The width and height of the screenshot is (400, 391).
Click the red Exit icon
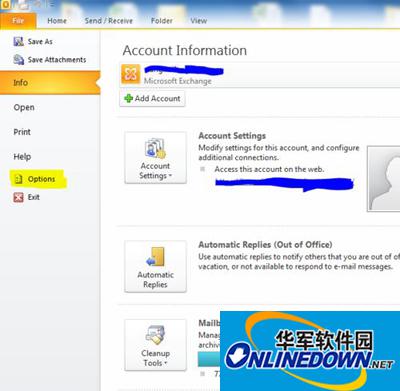click(18, 197)
